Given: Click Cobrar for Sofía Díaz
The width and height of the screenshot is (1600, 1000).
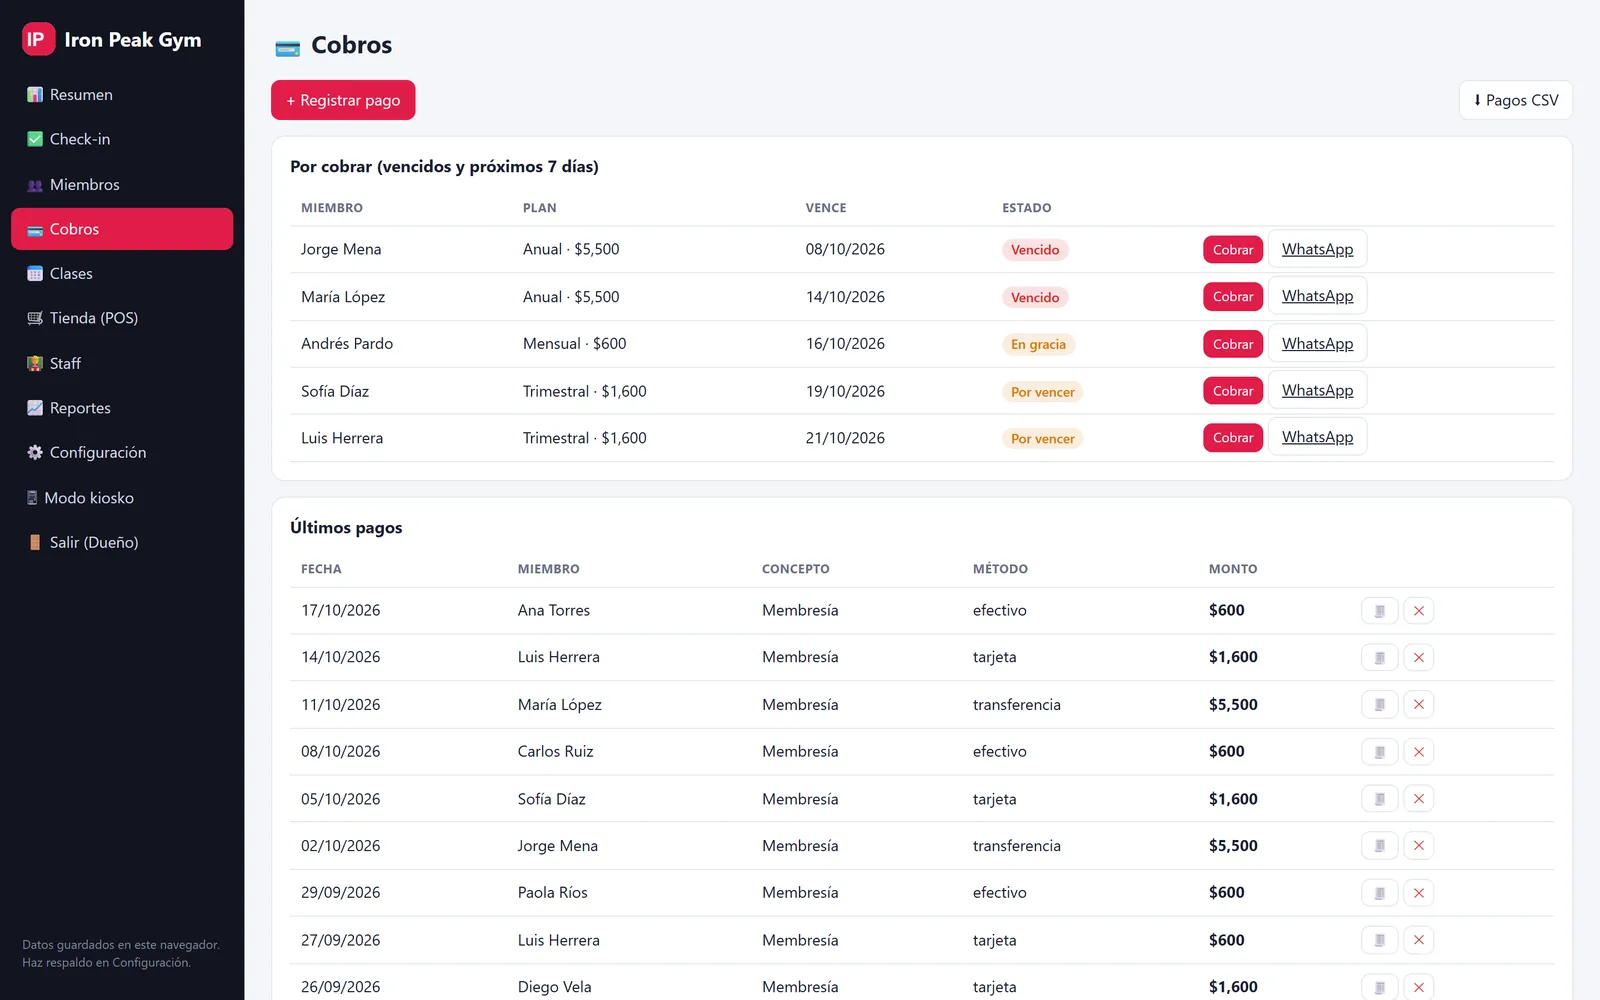Looking at the screenshot, I should click(1232, 391).
